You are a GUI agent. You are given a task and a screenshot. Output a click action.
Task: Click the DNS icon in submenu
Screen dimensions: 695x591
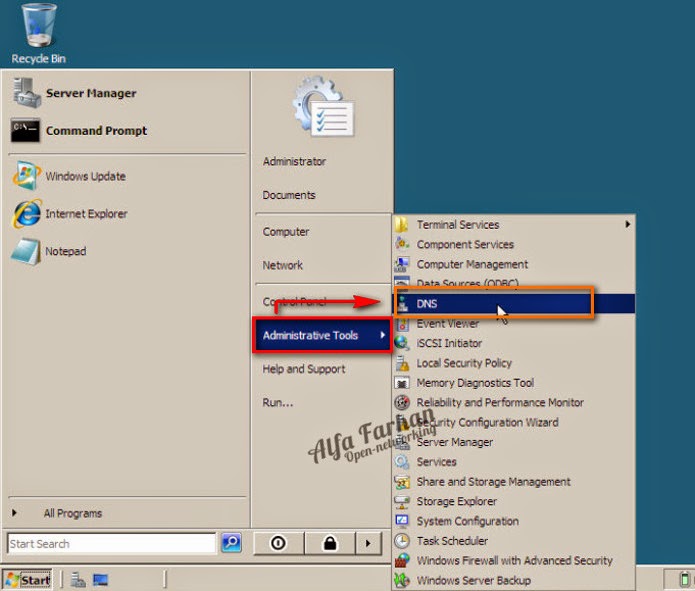403,304
